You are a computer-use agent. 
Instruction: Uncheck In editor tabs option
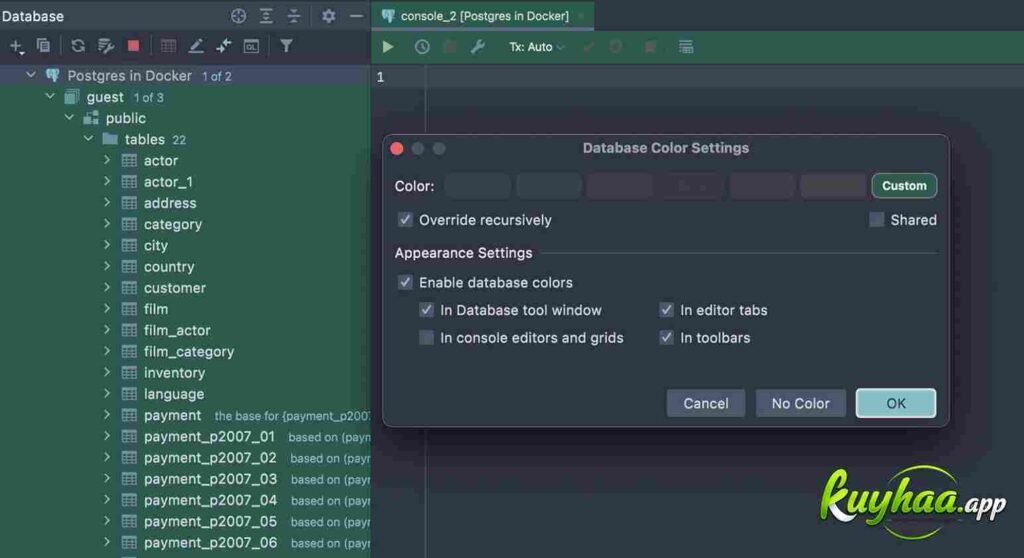[x=666, y=310]
